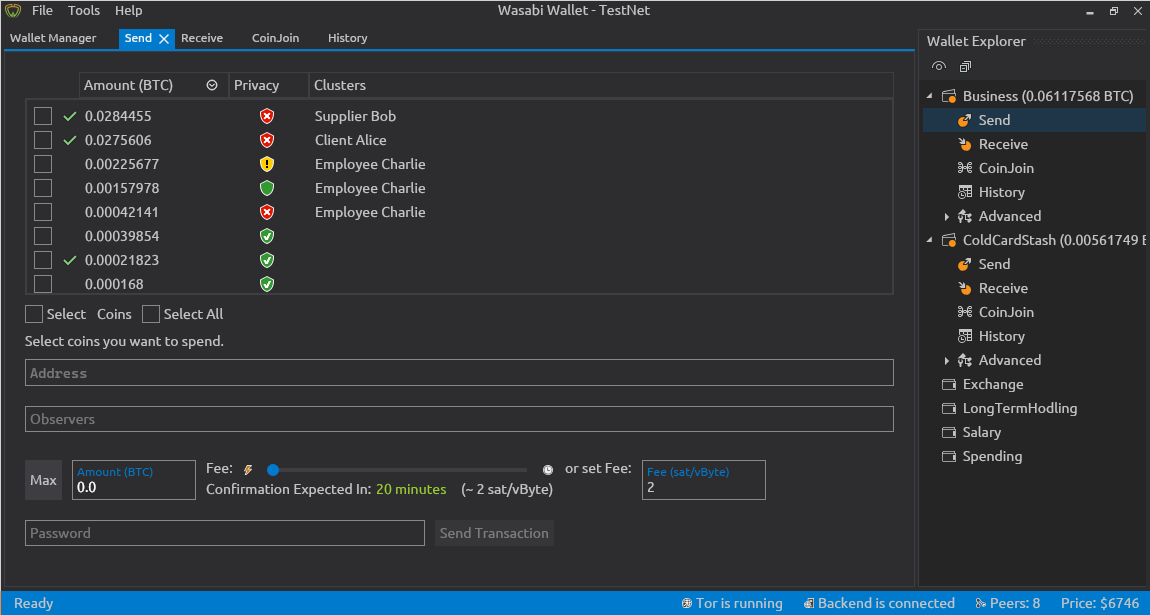Screen dimensions: 1150x615
Task: Click the green check shield for 0.00021823
Action: coord(267,260)
